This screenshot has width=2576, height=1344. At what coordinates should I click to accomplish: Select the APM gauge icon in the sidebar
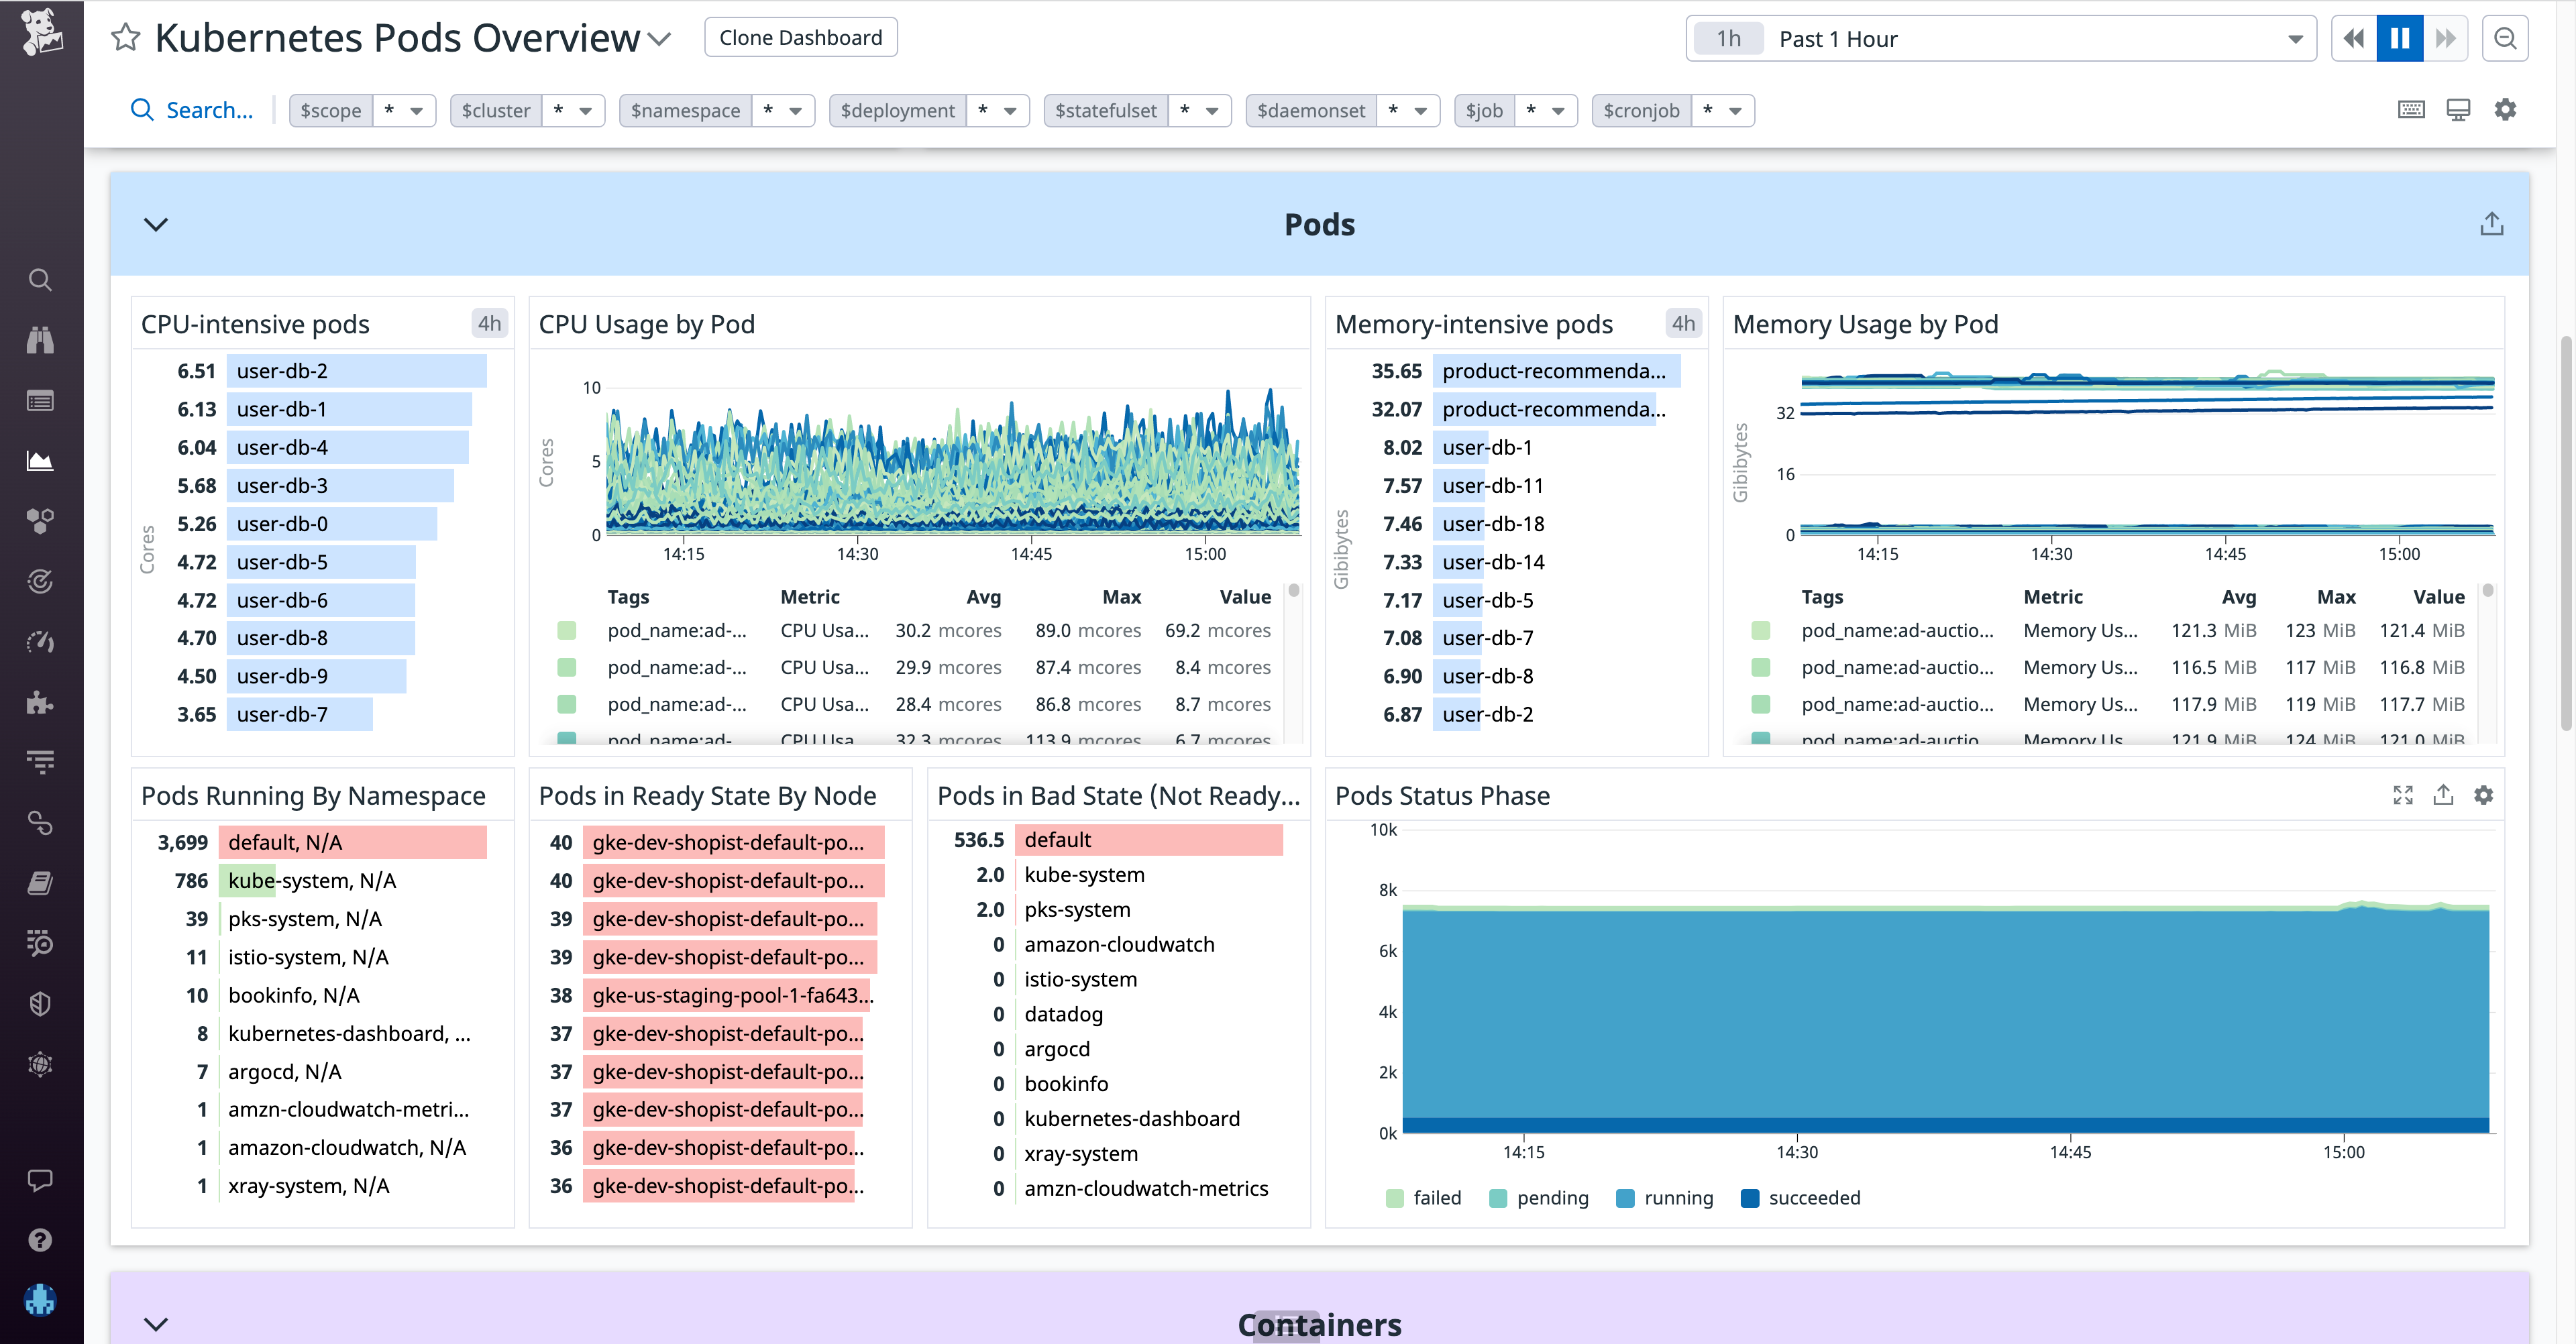(40, 642)
